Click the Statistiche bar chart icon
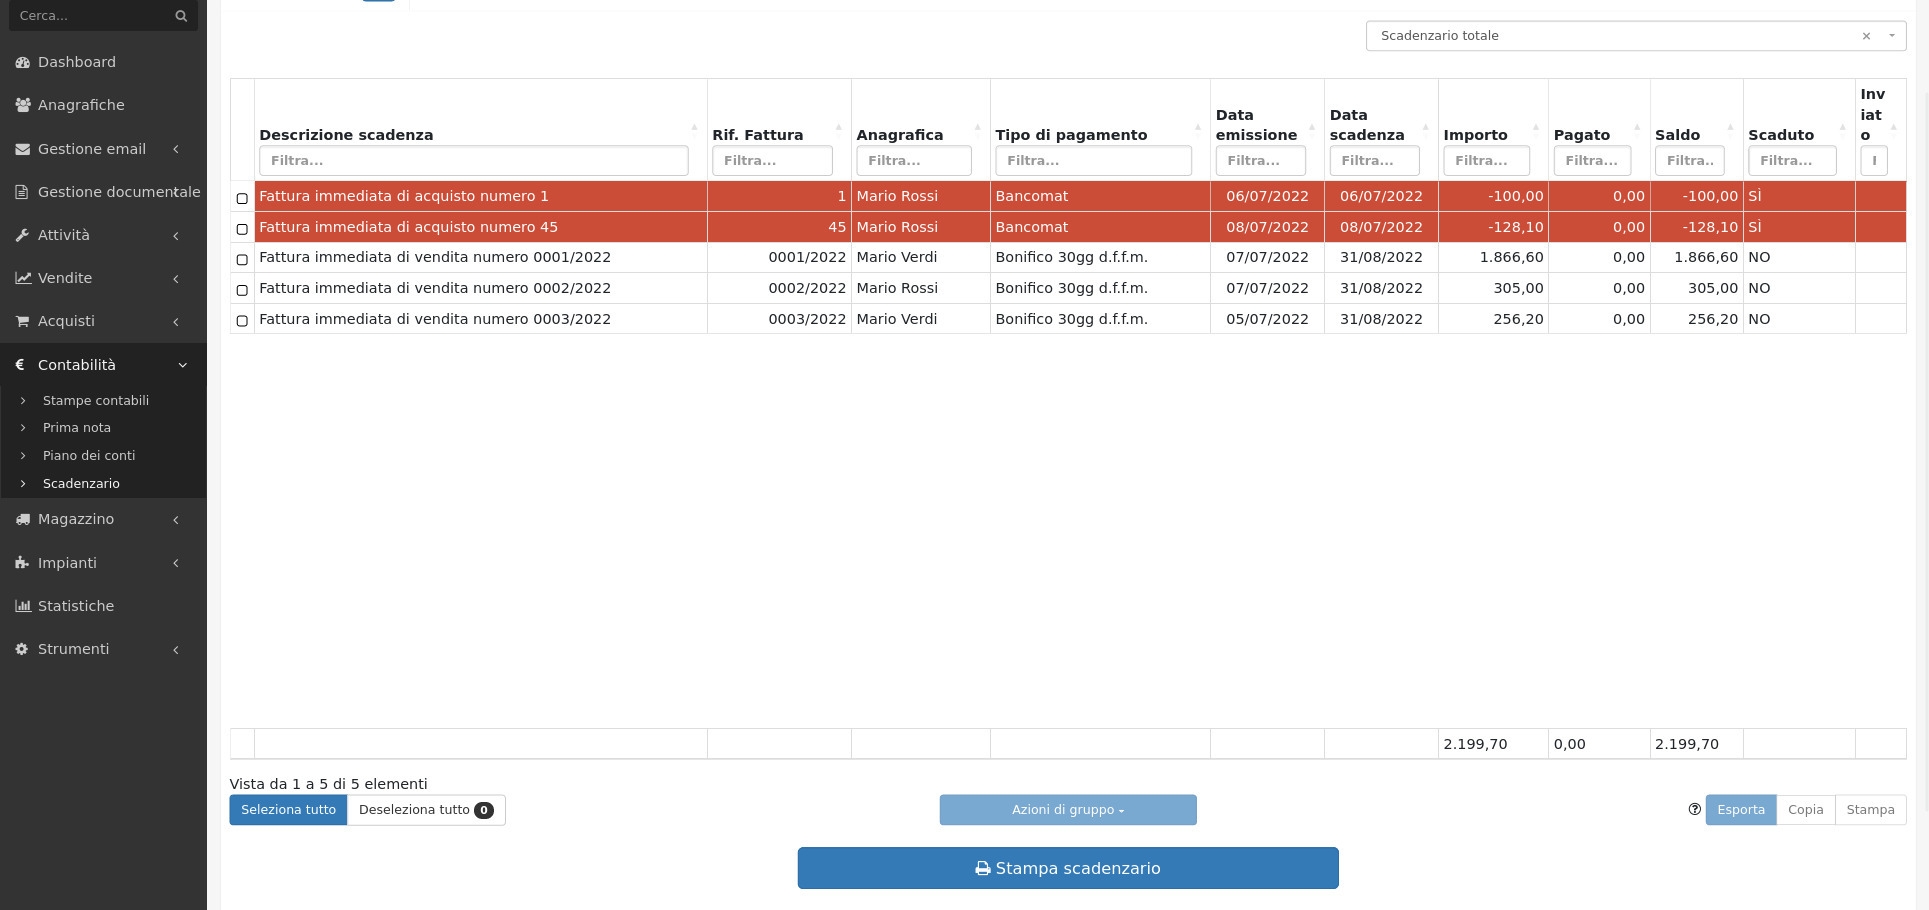Image resolution: width=1929 pixels, height=910 pixels. 22,606
